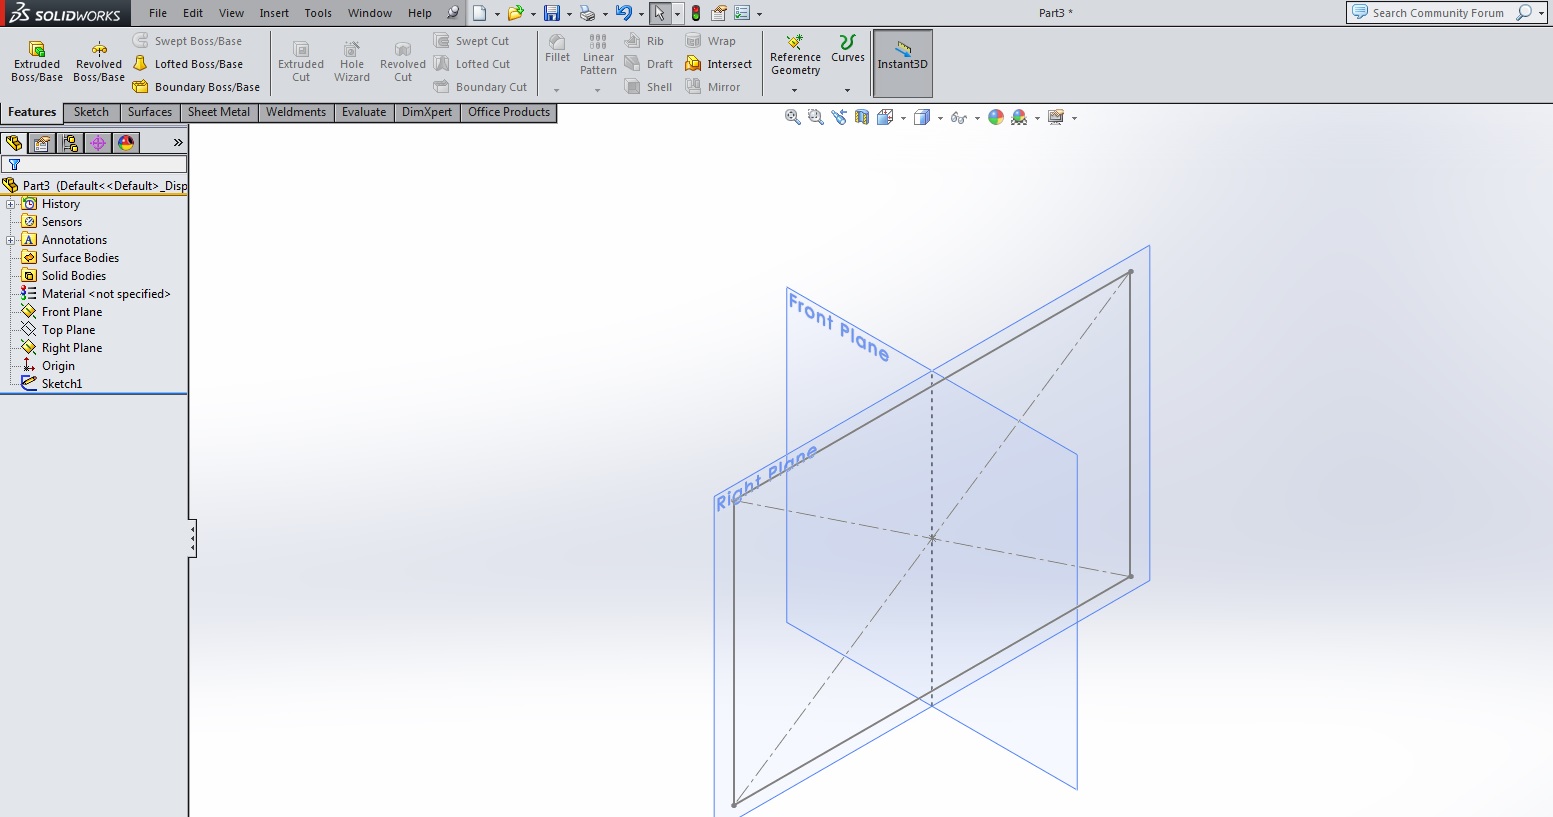The width and height of the screenshot is (1553, 817).
Task: Click the Zoom to Fit magnifier icon
Action: pos(792,118)
